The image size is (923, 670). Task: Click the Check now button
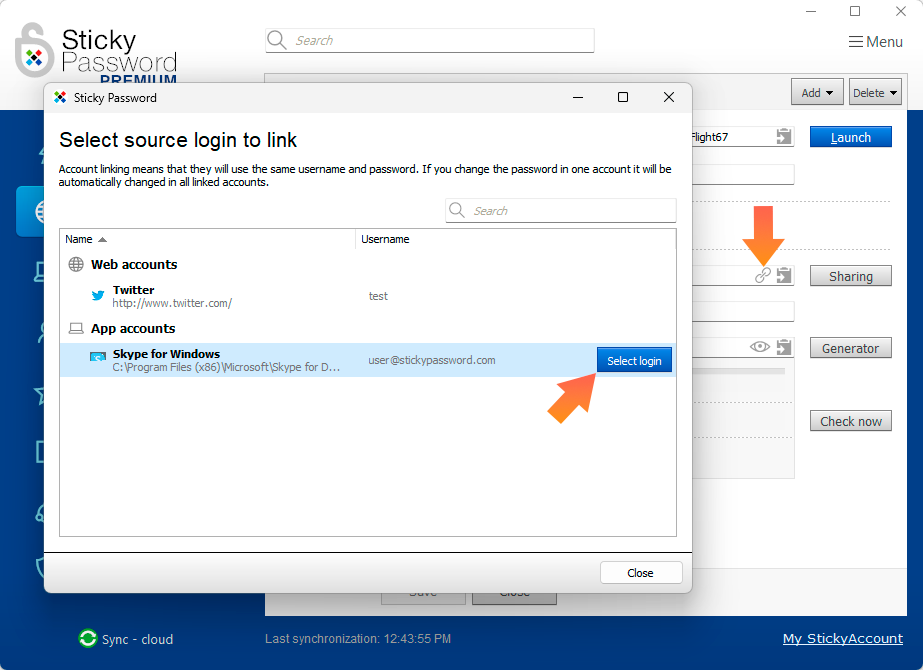851,421
